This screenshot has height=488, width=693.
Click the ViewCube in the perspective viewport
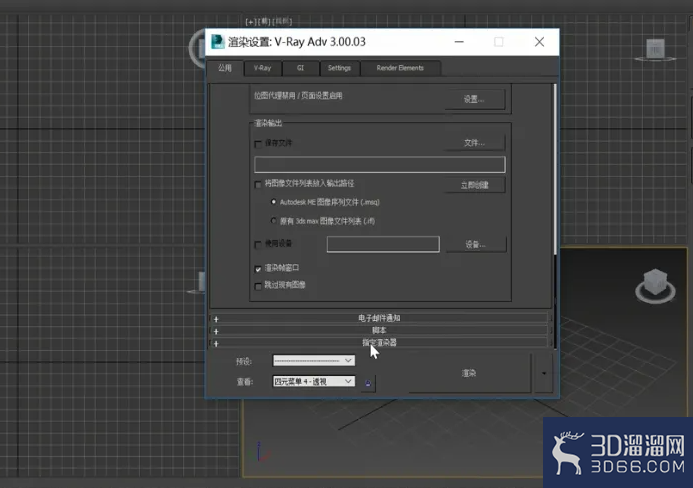tap(655, 286)
